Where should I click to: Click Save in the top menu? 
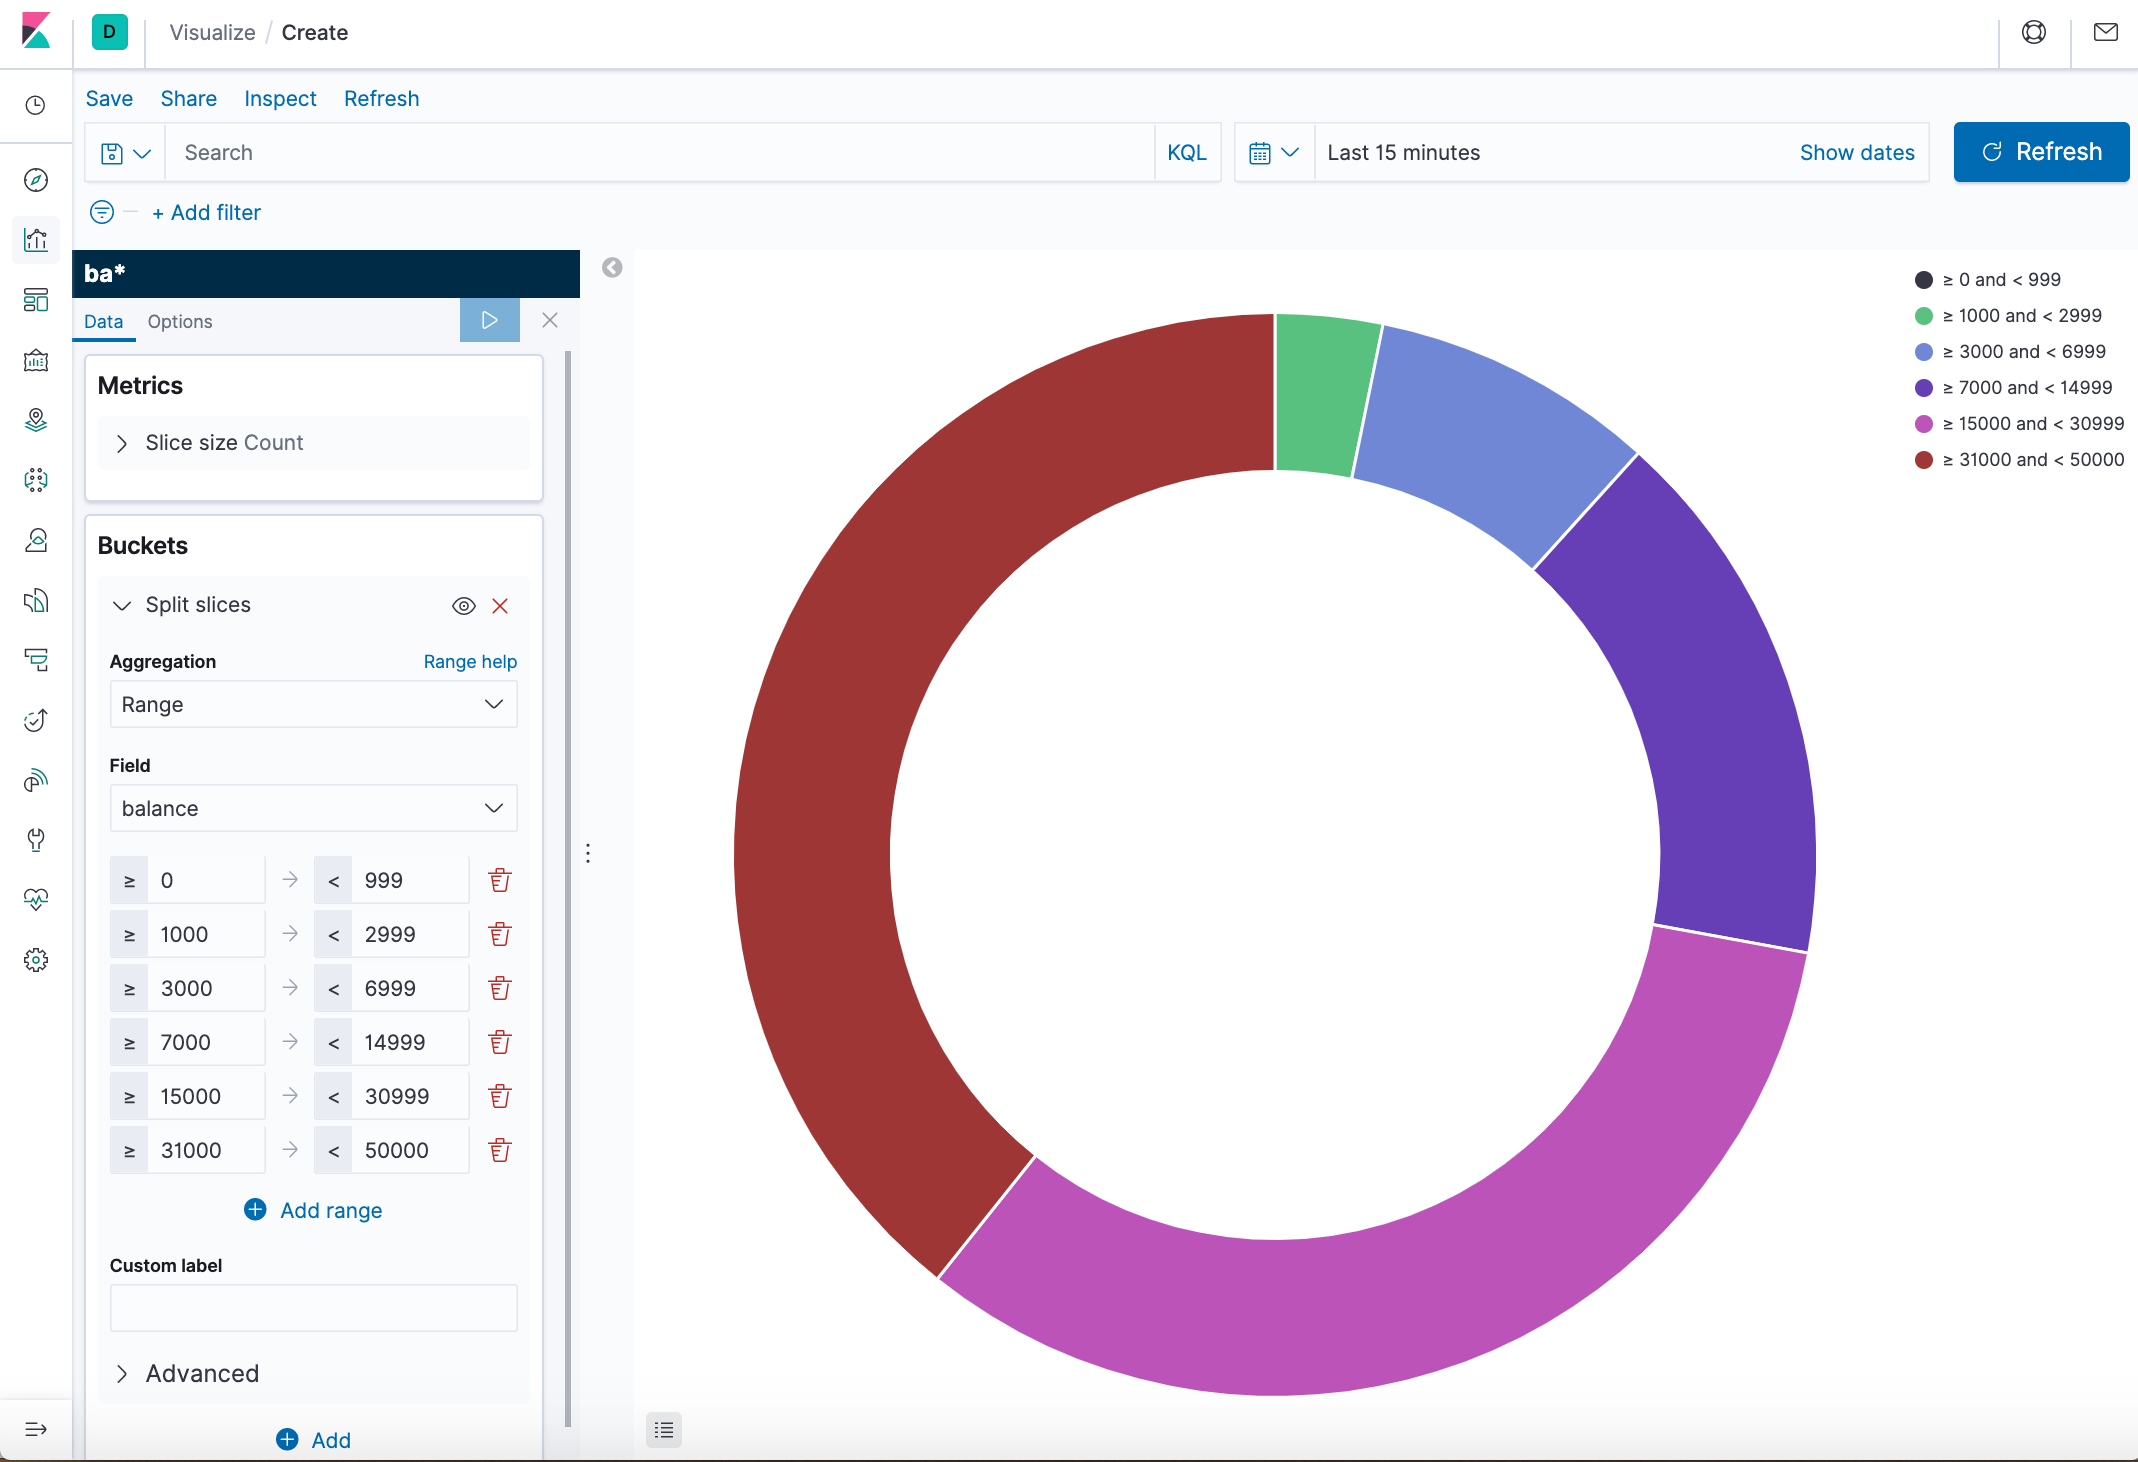[109, 98]
